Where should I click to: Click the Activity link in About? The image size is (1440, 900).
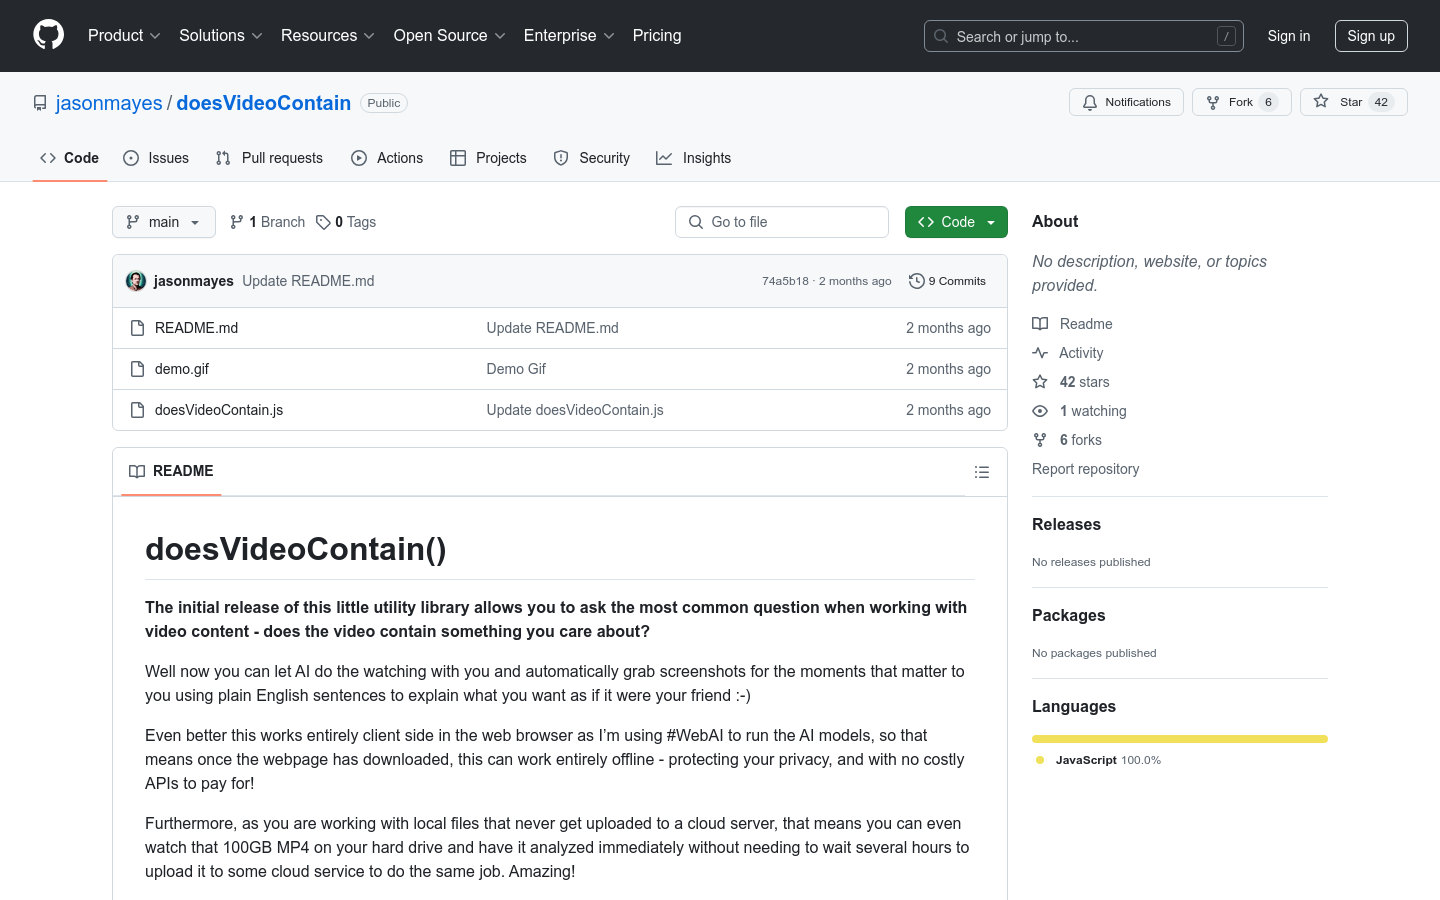point(1068,353)
